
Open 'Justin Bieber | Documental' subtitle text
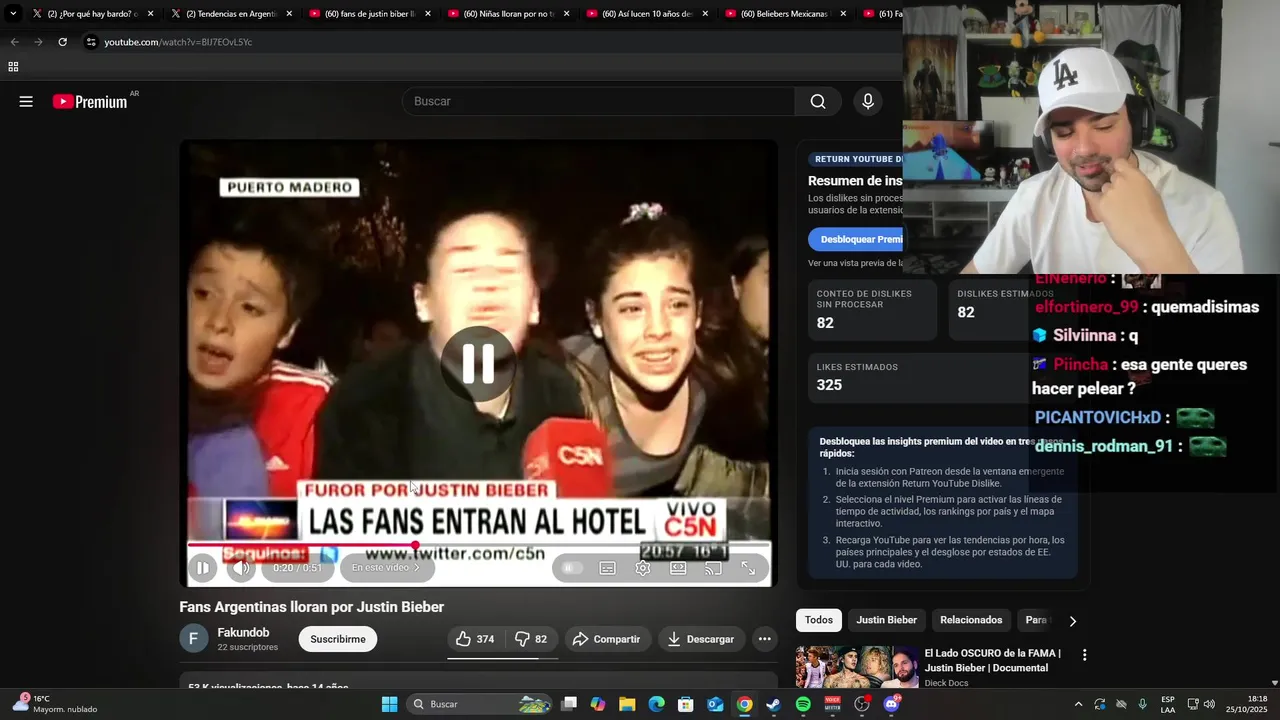(985, 668)
